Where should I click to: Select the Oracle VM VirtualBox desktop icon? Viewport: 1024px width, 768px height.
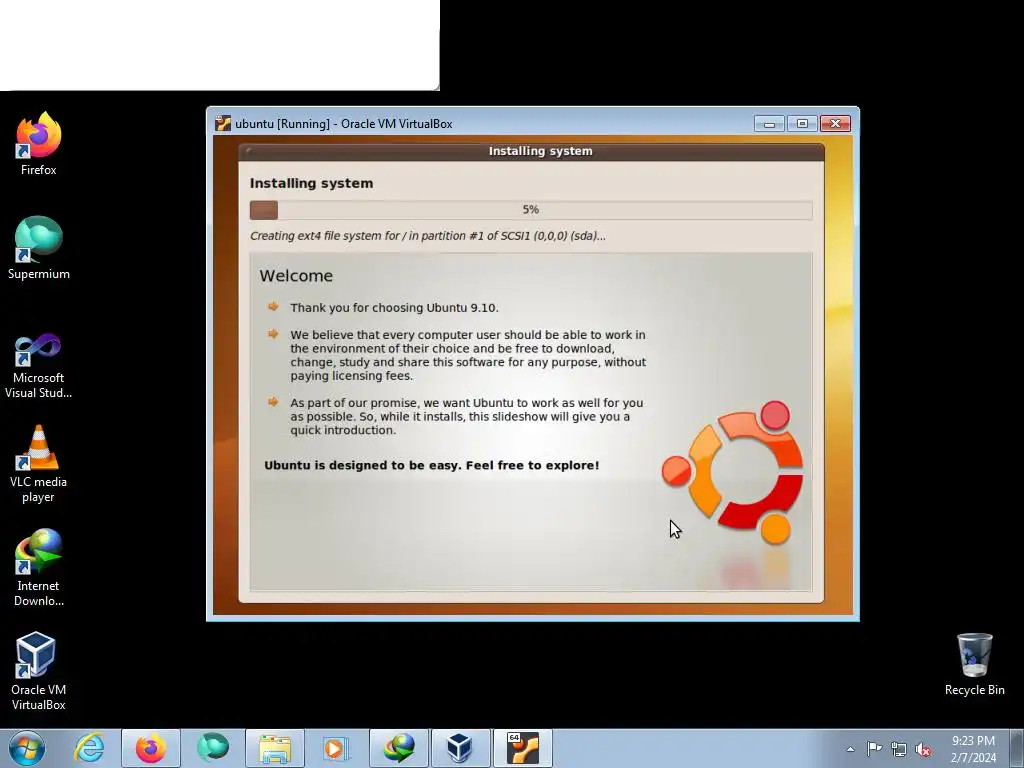click(x=39, y=671)
